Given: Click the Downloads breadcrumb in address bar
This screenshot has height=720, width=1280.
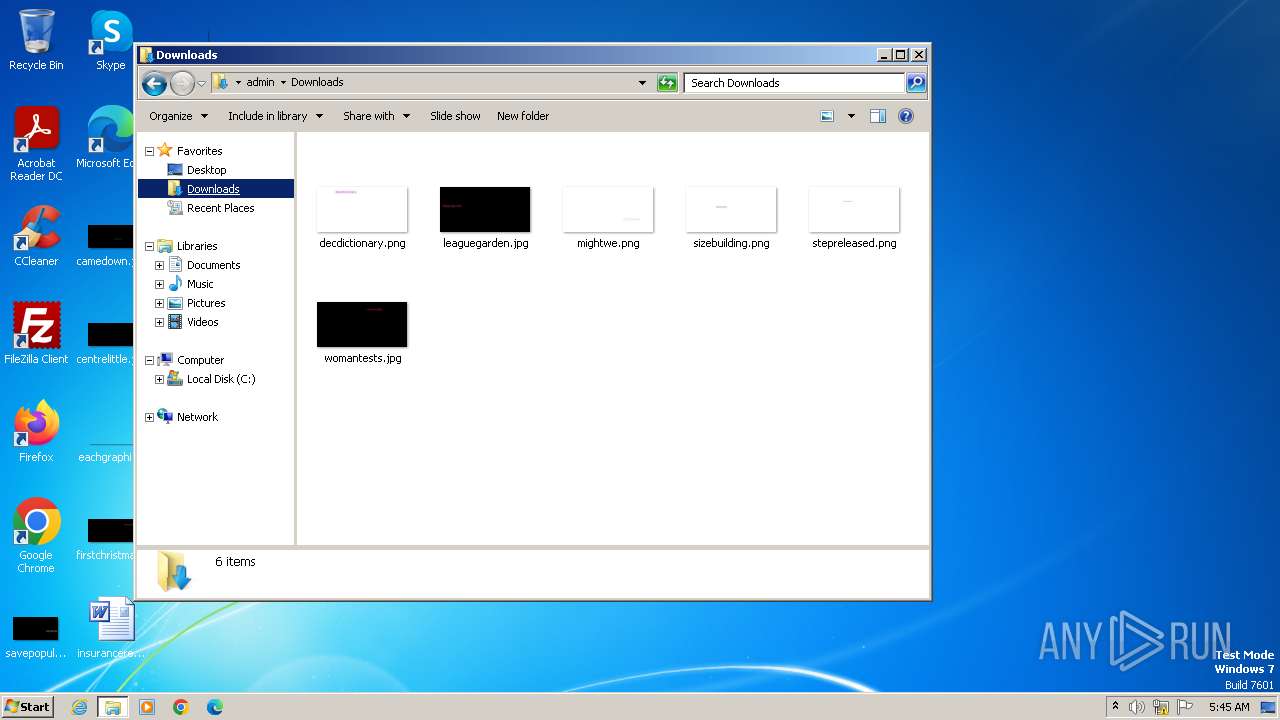Looking at the screenshot, I should (317, 83).
